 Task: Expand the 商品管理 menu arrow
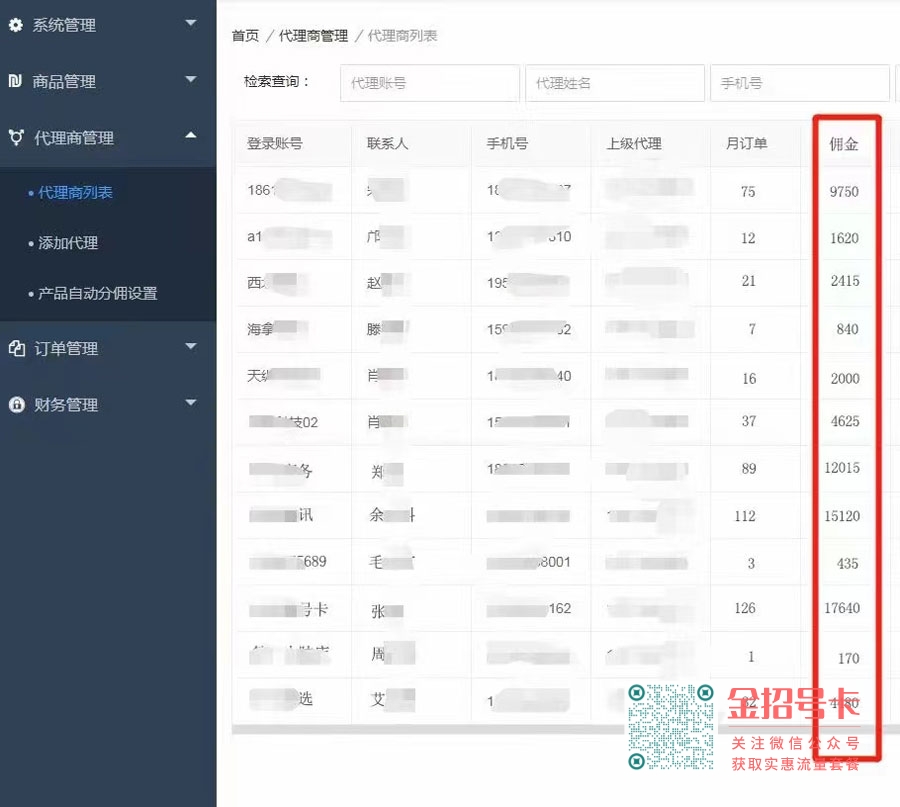click(191, 79)
